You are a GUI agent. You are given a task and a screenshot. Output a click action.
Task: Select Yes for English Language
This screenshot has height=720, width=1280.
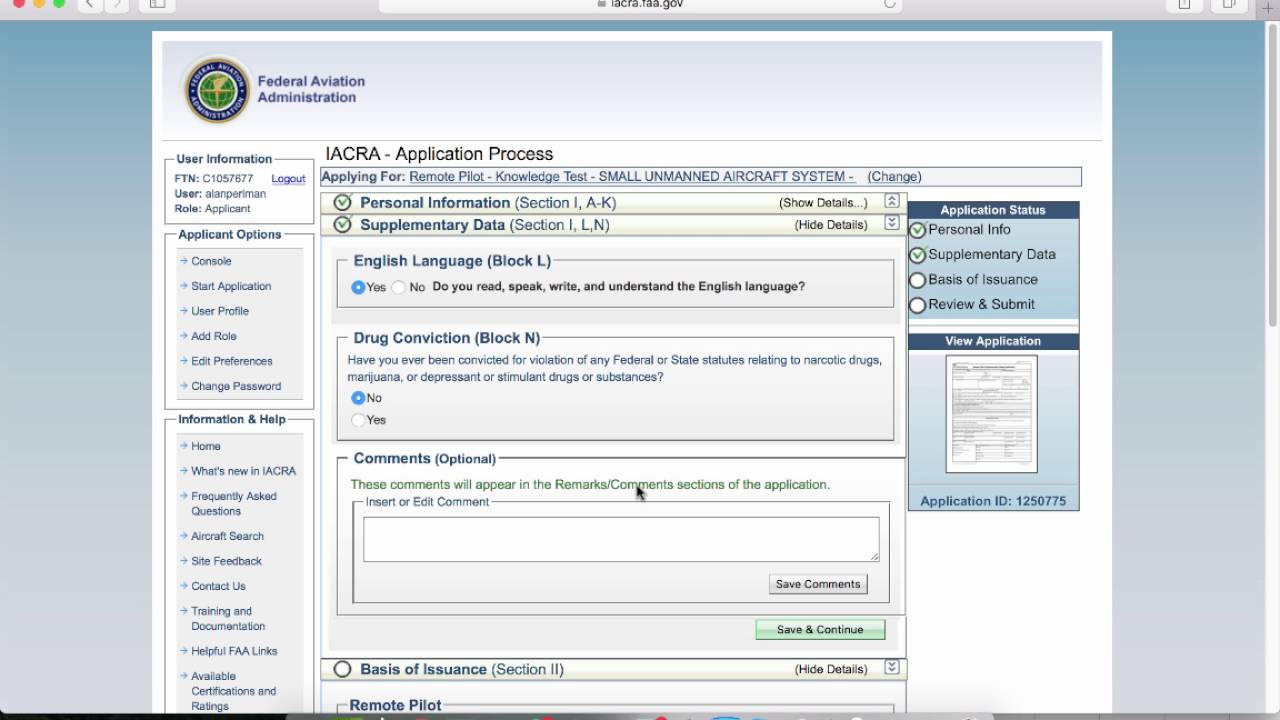click(358, 287)
